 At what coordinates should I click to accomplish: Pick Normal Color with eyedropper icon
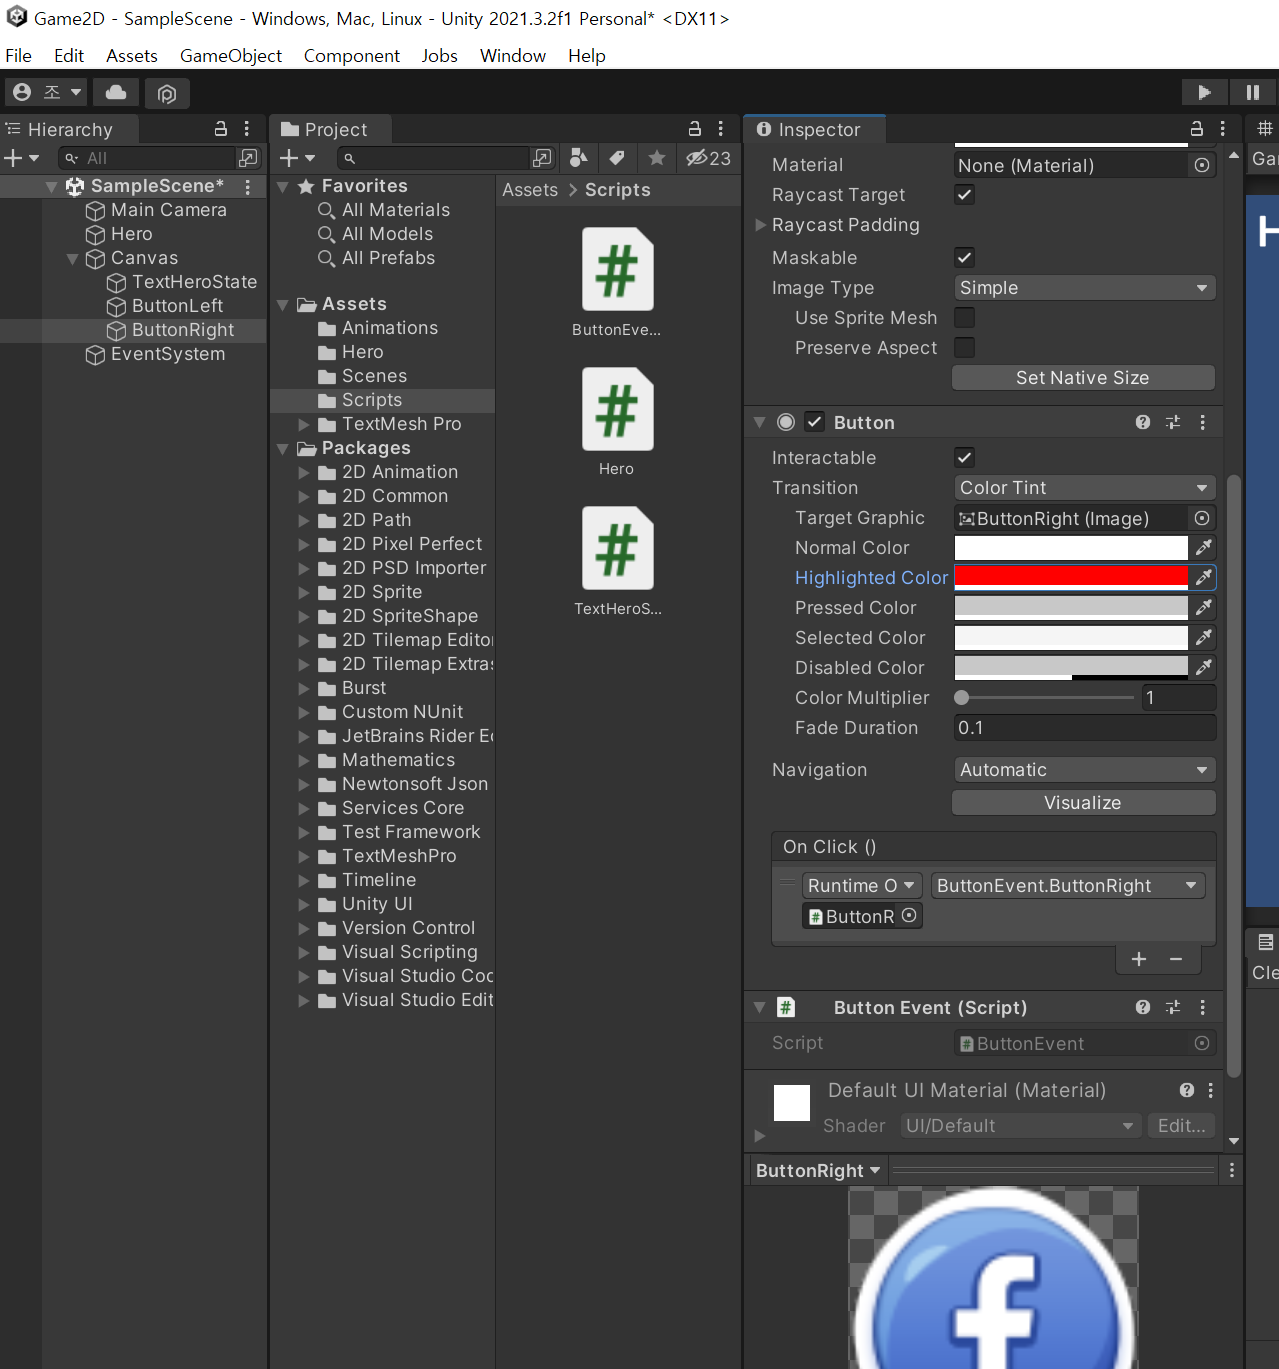1204,547
